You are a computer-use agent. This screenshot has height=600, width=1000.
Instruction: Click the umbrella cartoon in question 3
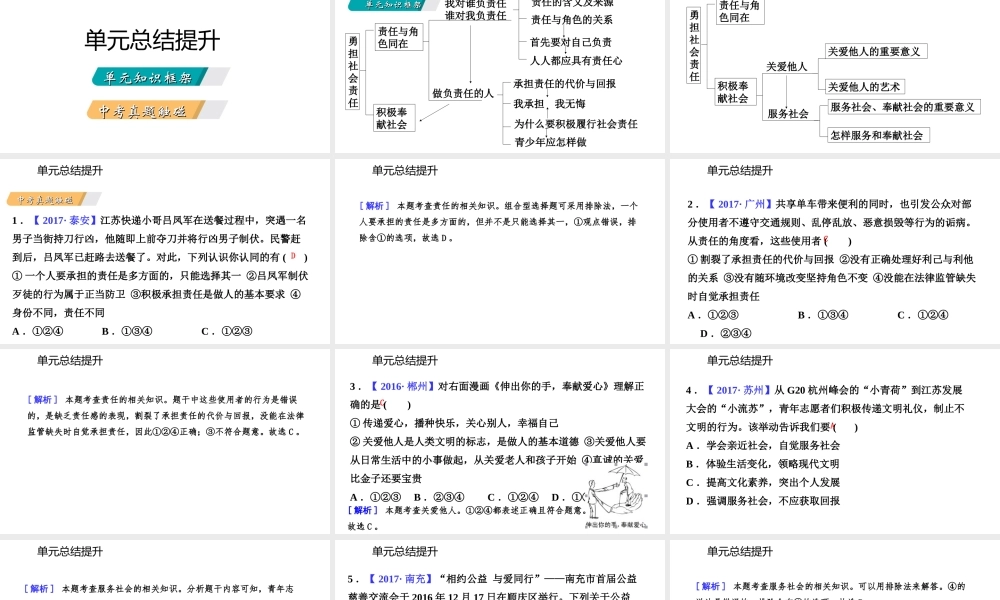(x=617, y=494)
